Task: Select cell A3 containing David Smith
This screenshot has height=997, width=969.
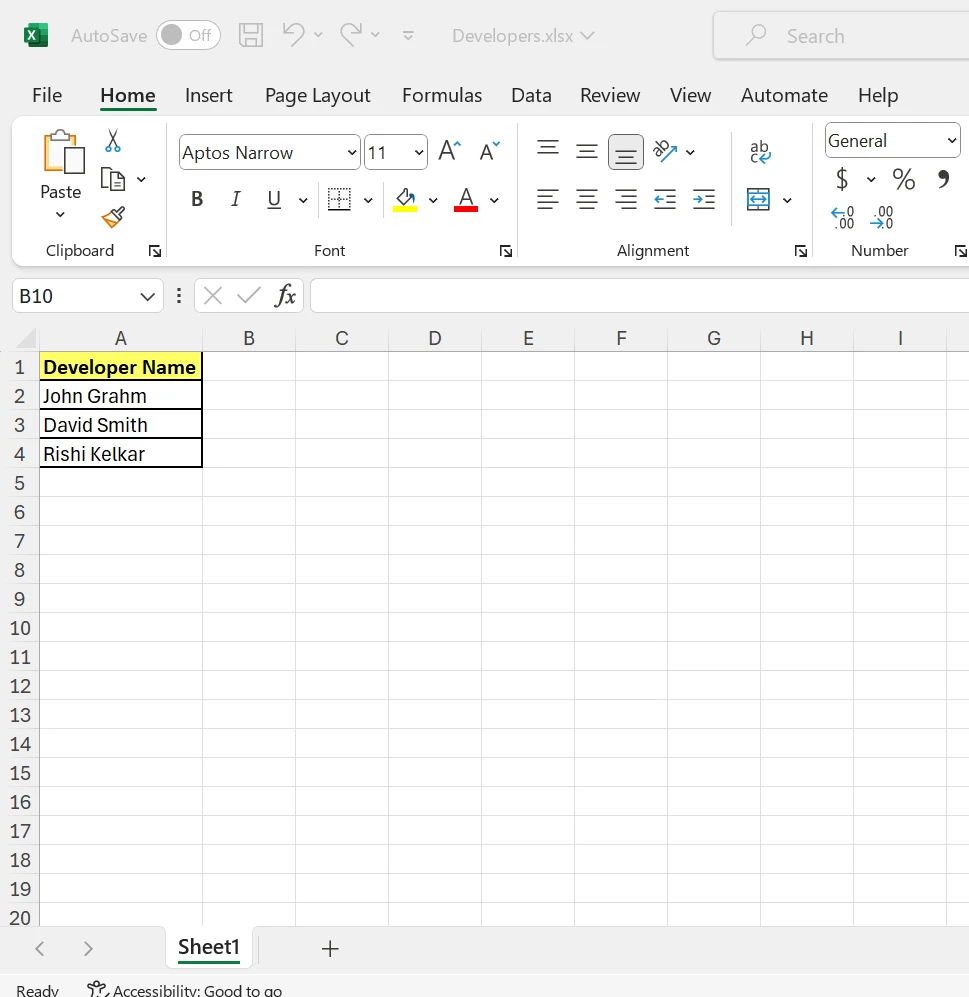Action: coord(120,425)
